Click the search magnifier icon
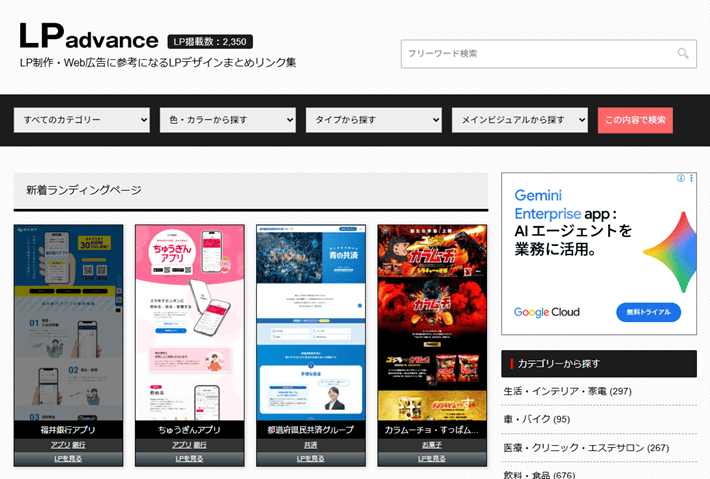Screen dimensions: 710x479 (x=683, y=53)
